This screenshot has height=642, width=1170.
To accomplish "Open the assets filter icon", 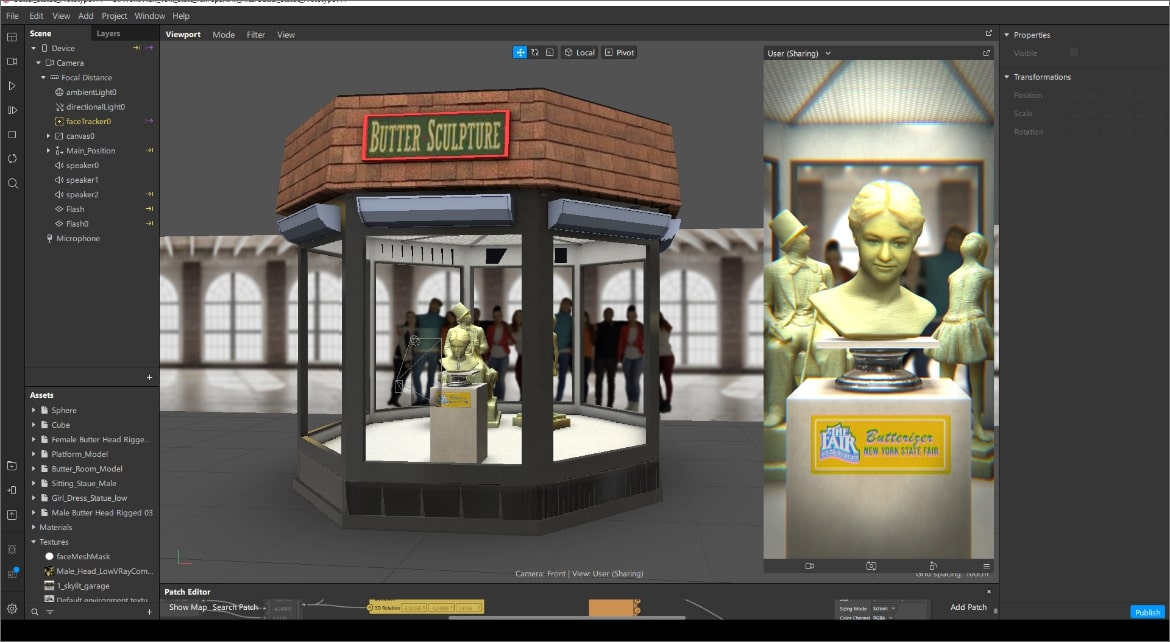I will 50,612.
